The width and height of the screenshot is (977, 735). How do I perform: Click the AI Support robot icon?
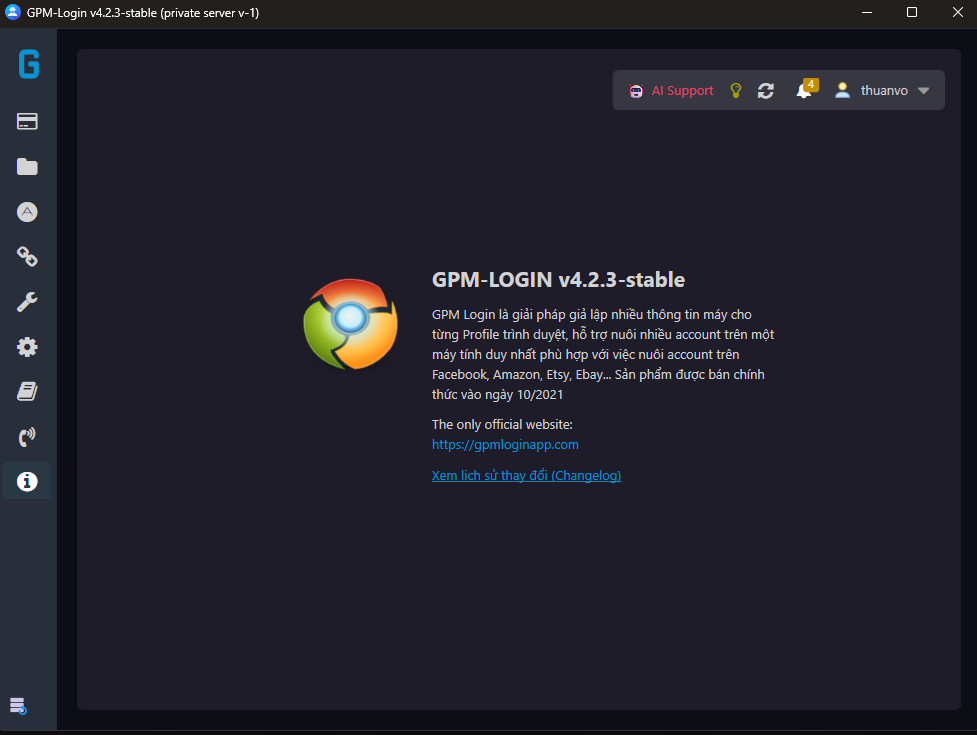pos(636,91)
